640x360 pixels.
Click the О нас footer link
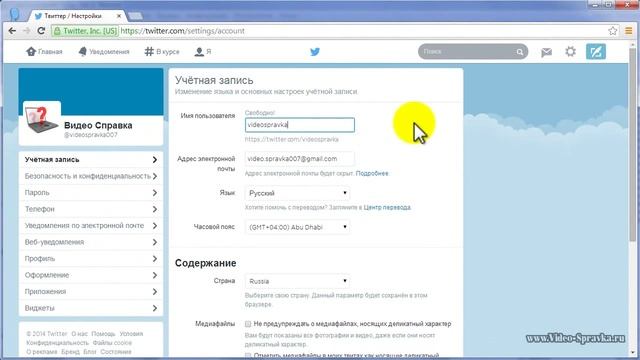(79, 334)
